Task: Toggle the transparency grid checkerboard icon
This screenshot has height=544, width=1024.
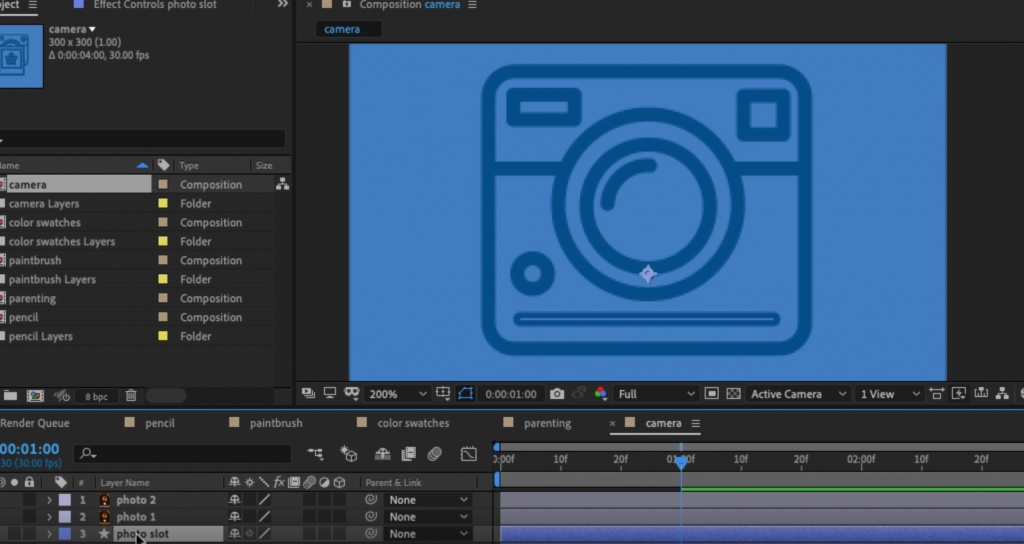Action: pyautogui.click(x=733, y=394)
